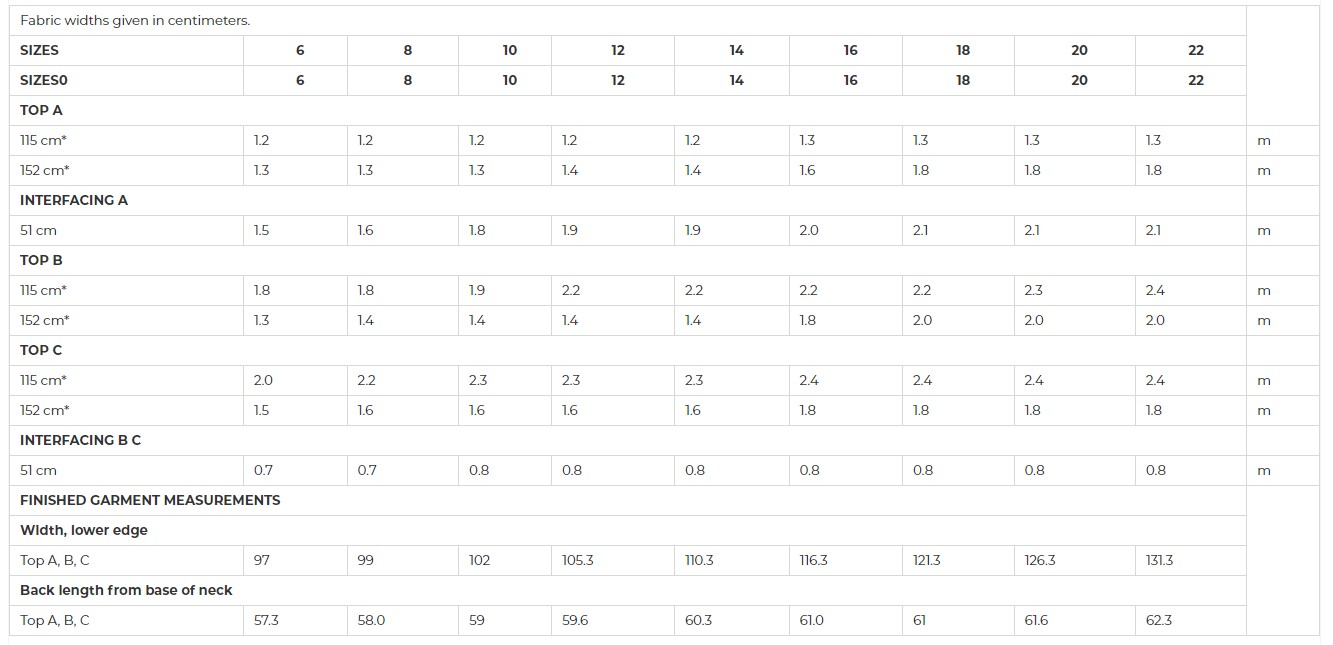
Task: Click the FINISHED GARMENT MEASUREMENTS heading
Action: tap(150, 500)
